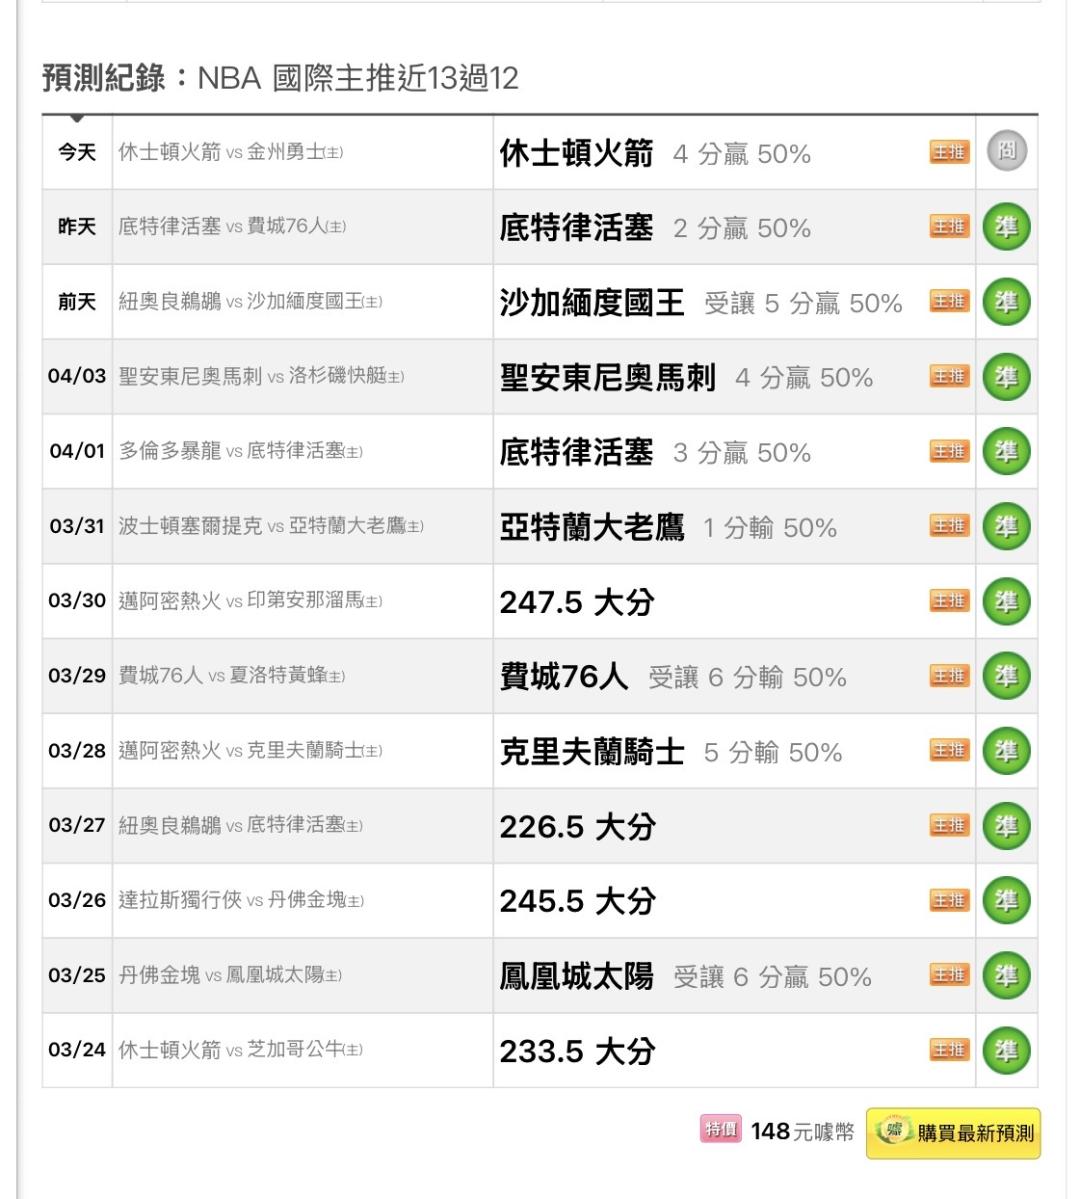Open the 波士頓塞爾提克 vs 亞特蘭大老鷹 matchup
Viewport: 1080px width, 1199px height.
pos(271,526)
